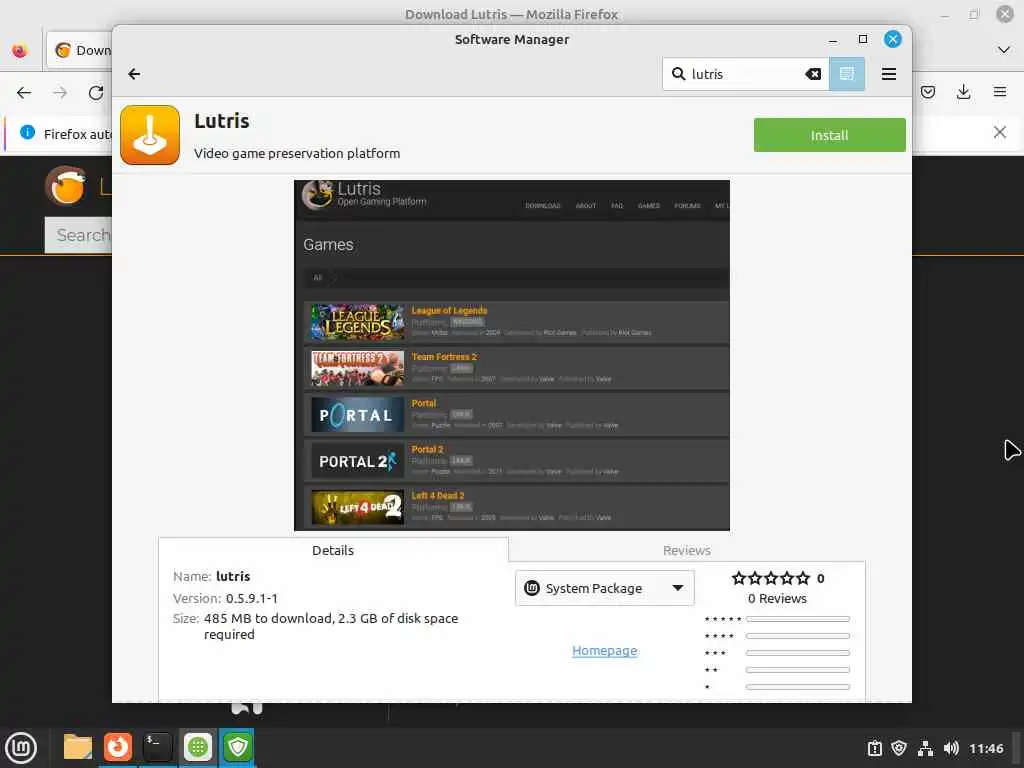Open the Lutris screenshot preview
1024x768 pixels.
tap(512, 355)
